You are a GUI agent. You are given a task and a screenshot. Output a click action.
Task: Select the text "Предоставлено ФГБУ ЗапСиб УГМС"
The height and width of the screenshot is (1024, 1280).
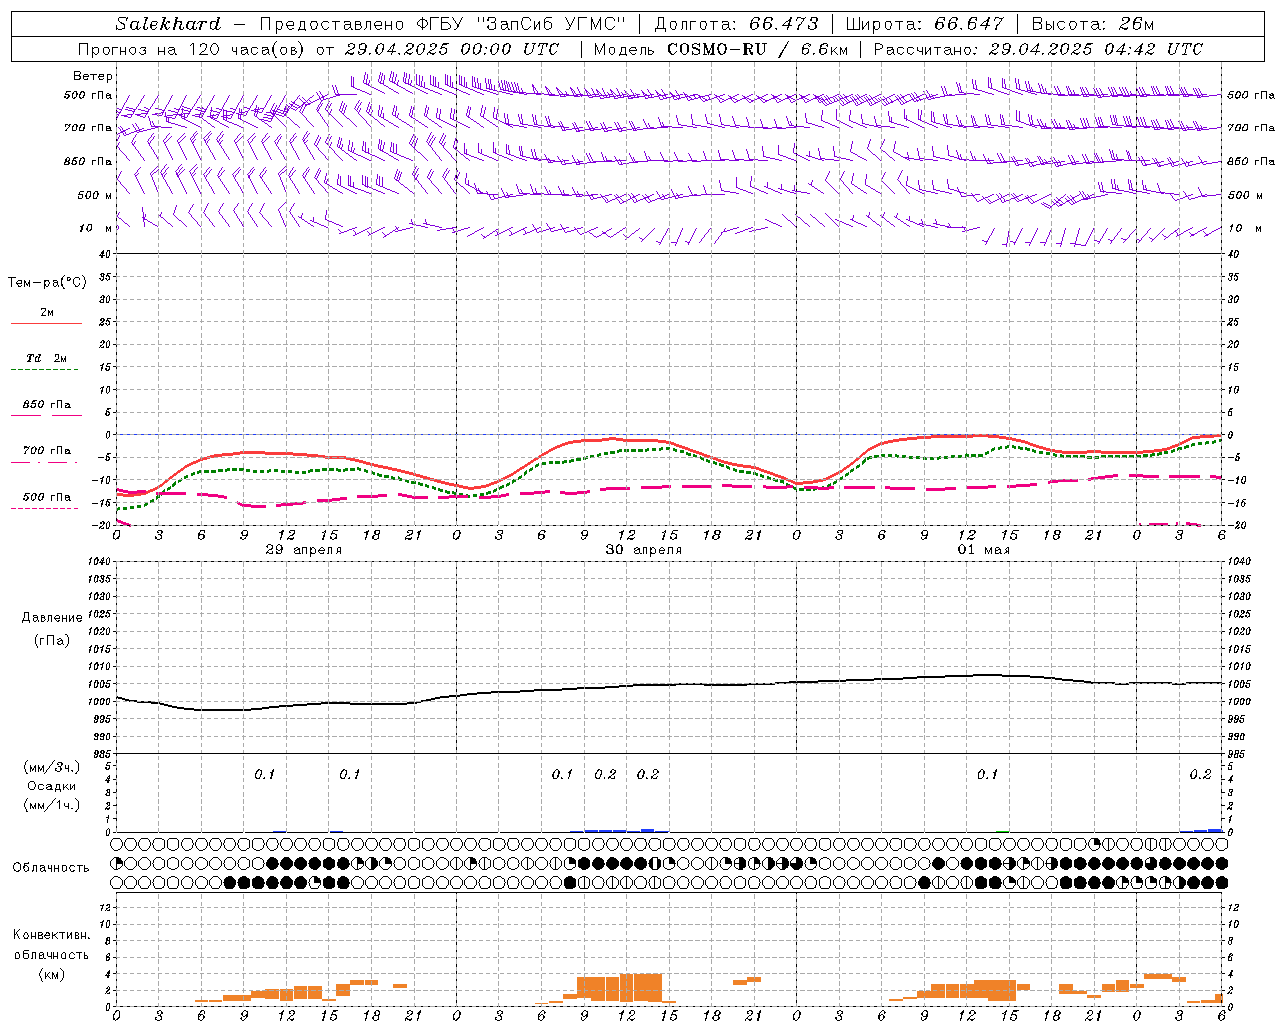click(442, 24)
